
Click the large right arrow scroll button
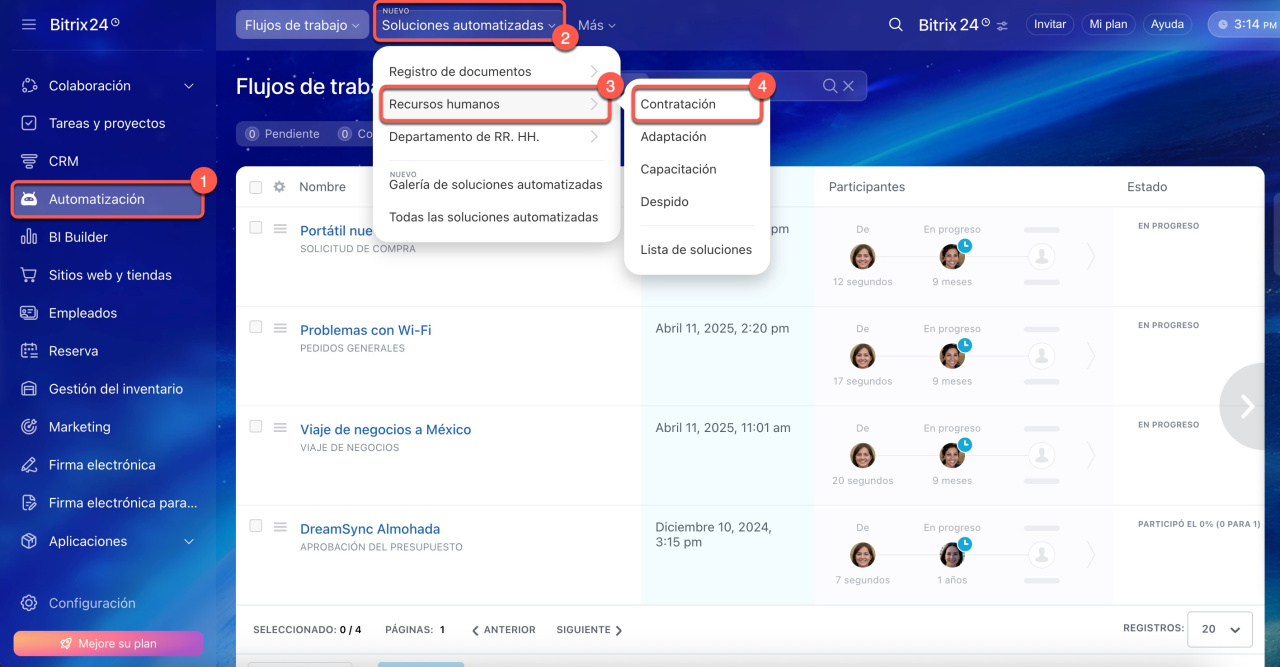point(1247,405)
